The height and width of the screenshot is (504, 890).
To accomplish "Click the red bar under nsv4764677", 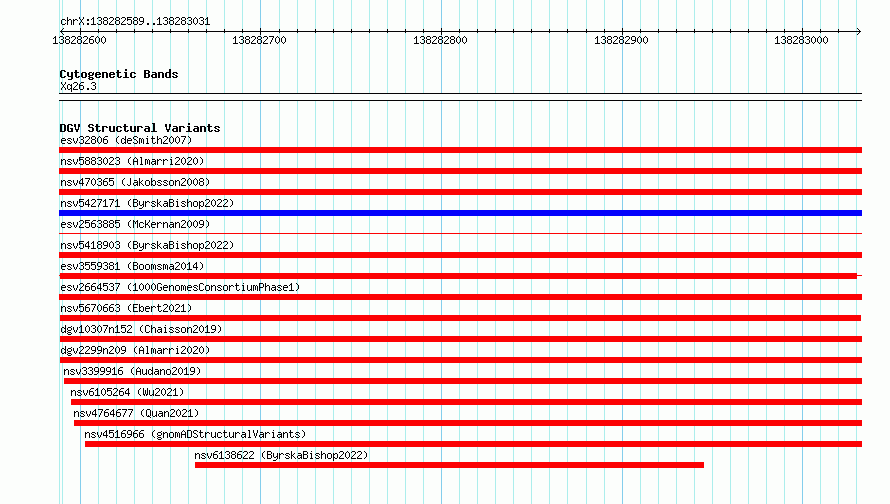I will point(468,423).
